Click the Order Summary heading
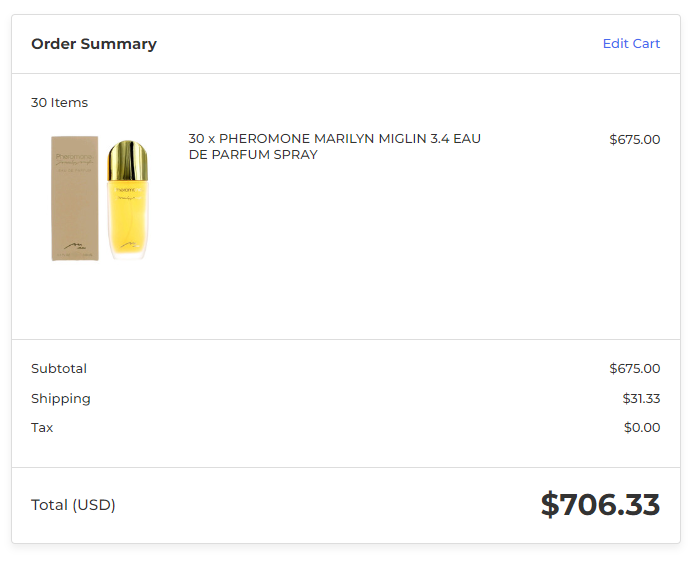 click(94, 44)
